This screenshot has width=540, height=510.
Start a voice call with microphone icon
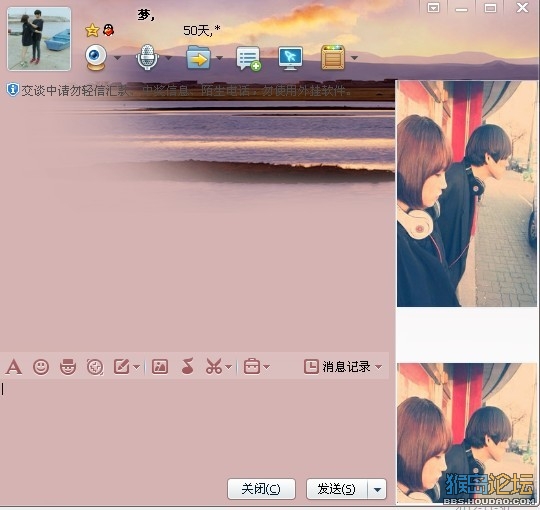tap(147, 58)
